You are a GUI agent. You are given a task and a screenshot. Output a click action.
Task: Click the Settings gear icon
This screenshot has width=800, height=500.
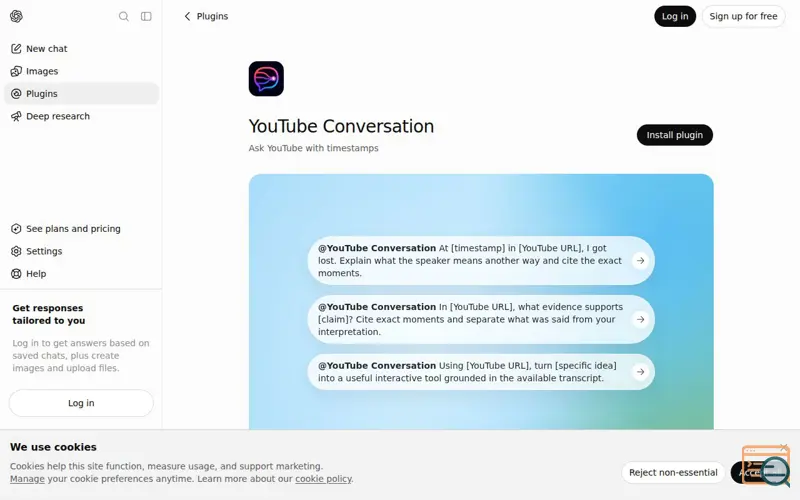[16, 251]
